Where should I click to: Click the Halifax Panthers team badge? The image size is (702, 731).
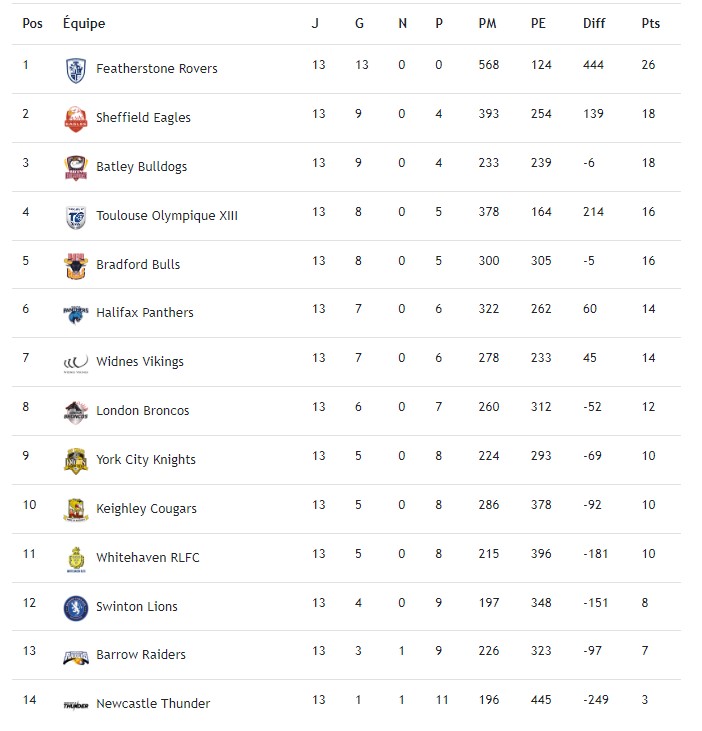76,313
